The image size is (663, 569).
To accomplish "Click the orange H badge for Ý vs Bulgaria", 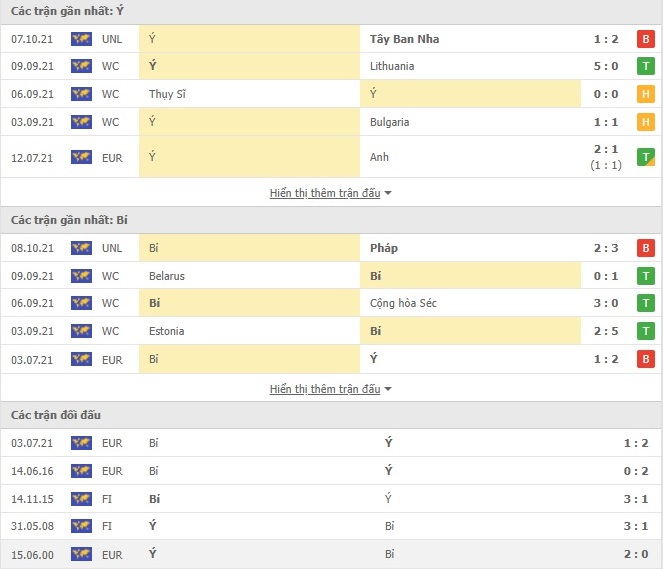I will coord(646,122).
